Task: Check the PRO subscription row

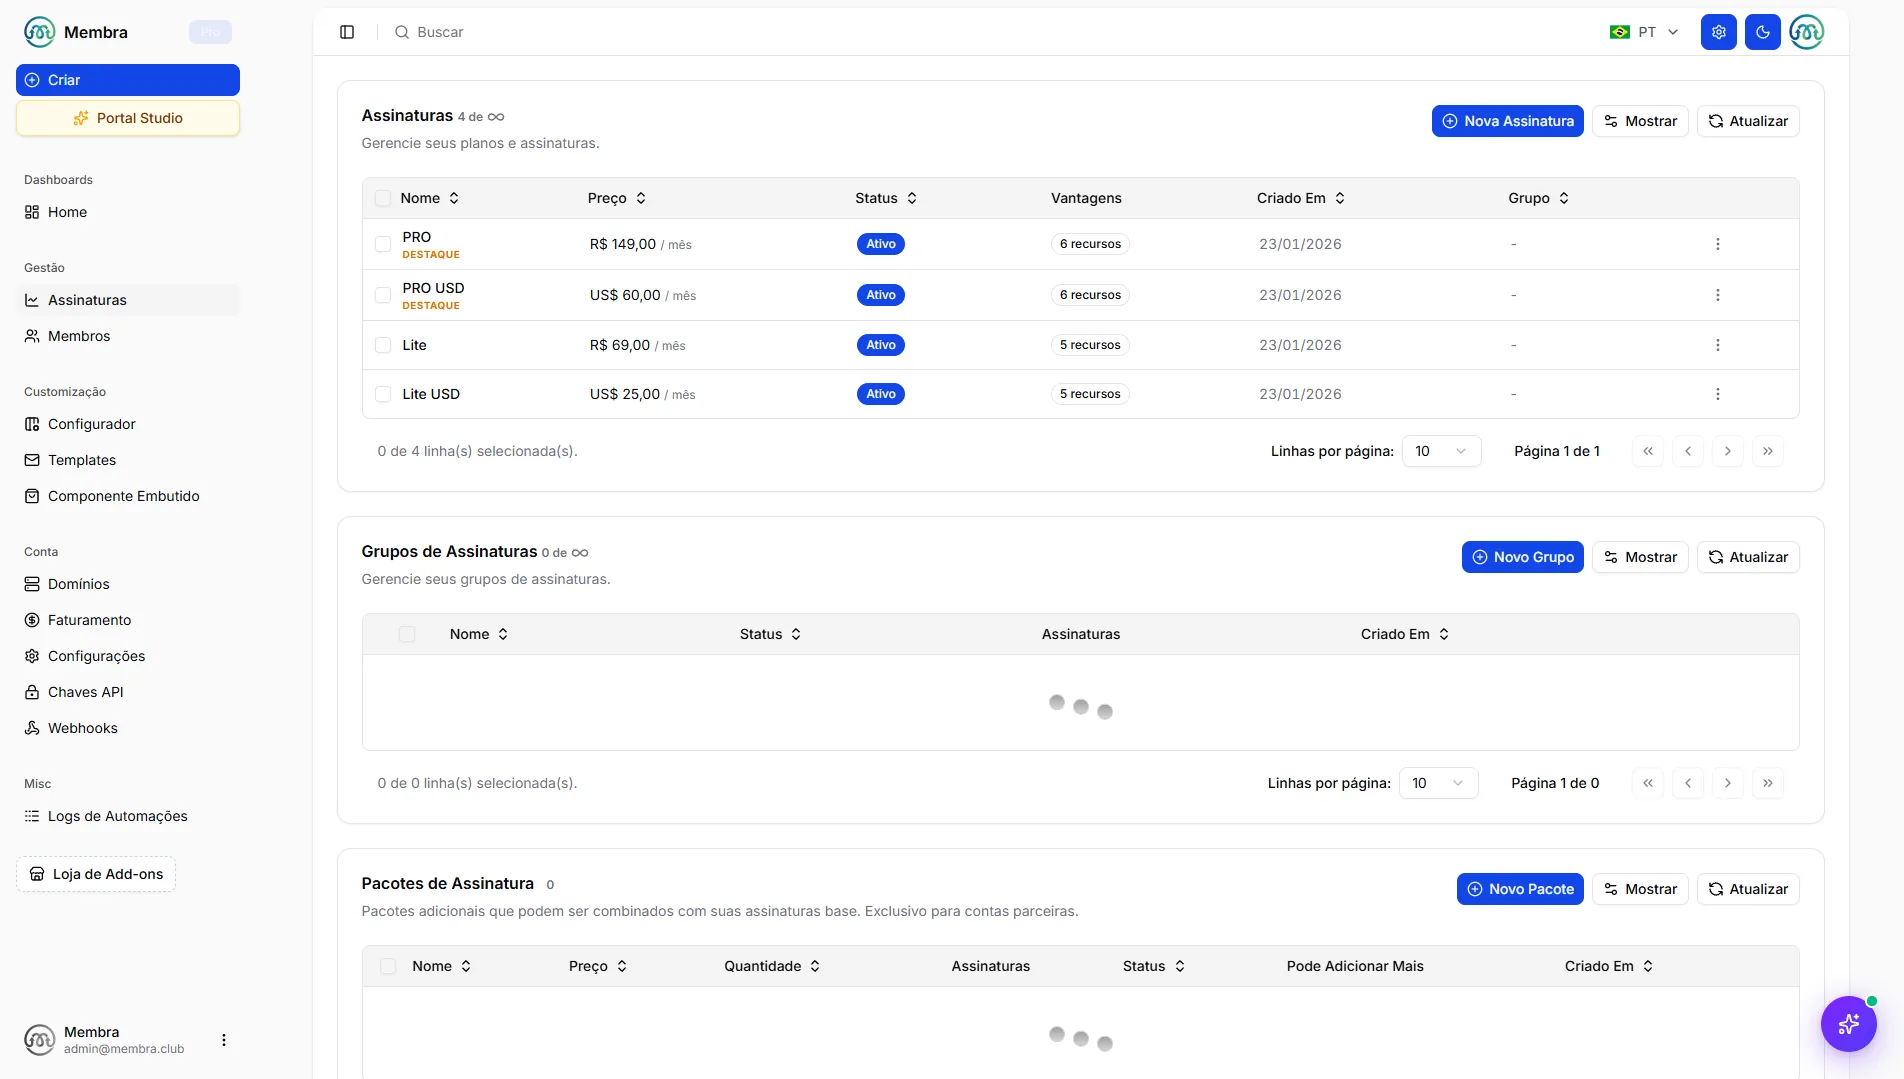Action: tap(383, 244)
